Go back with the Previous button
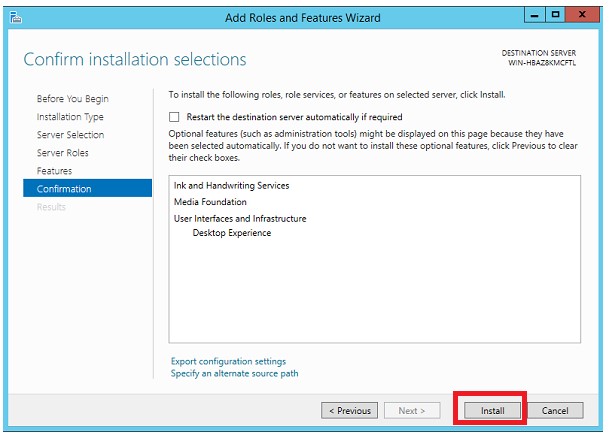The height and width of the screenshot is (441, 612). tap(349, 411)
